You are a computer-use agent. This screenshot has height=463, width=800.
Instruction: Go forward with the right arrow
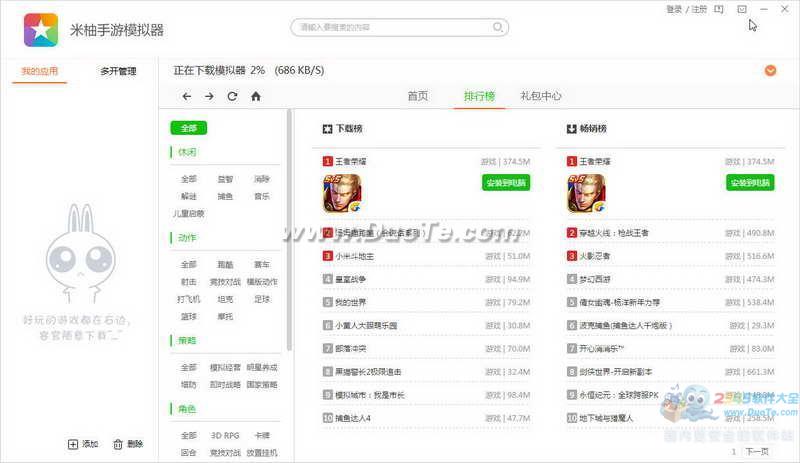point(209,96)
